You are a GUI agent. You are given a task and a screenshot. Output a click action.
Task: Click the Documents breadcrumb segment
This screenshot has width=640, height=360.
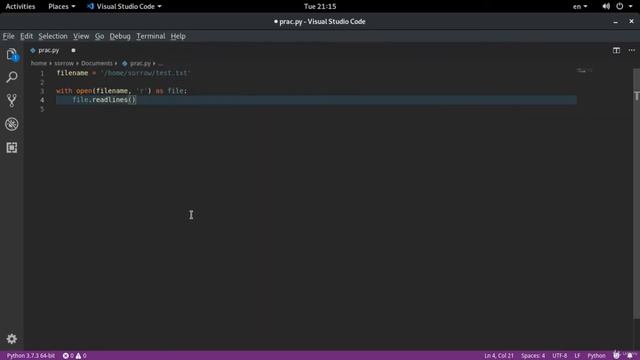97,63
